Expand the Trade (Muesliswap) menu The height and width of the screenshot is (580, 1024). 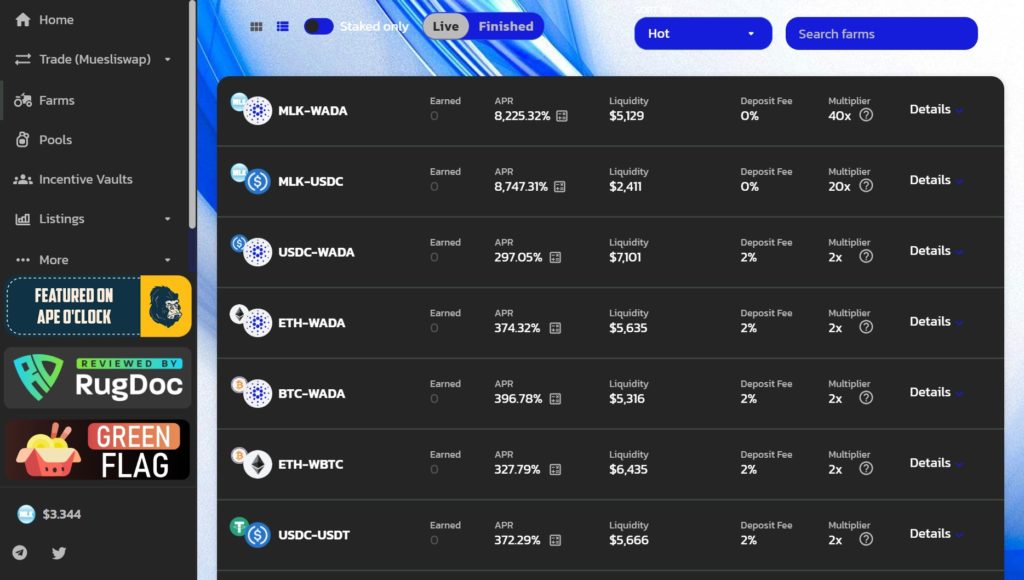click(94, 59)
